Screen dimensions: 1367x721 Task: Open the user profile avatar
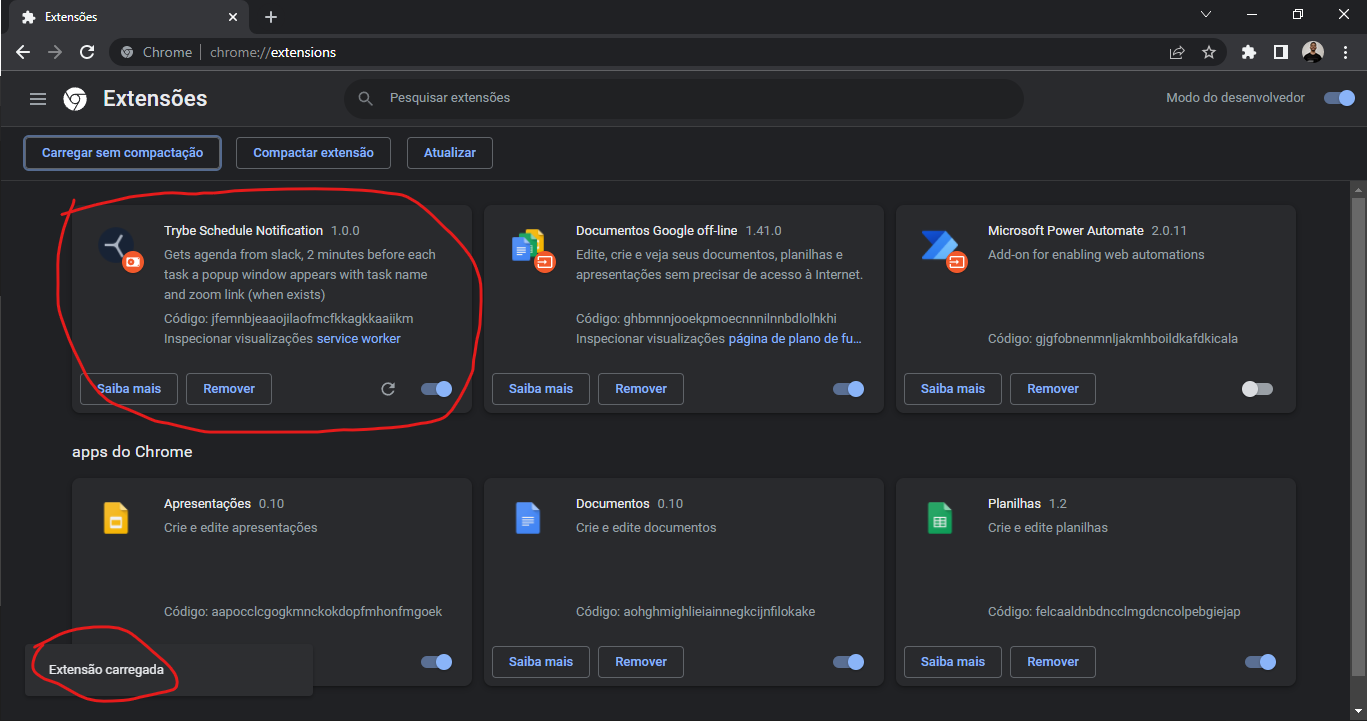[x=1313, y=52]
